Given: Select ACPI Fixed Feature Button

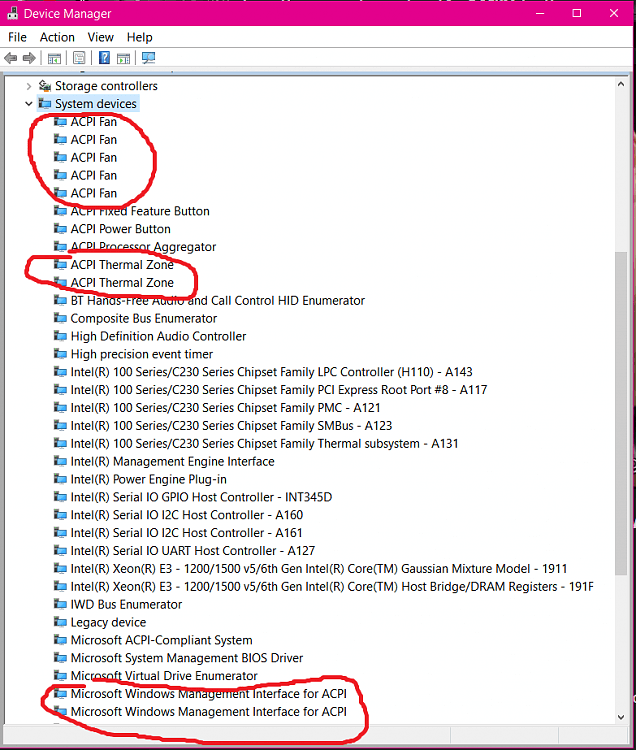Looking at the screenshot, I should click(x=140, y=211).
